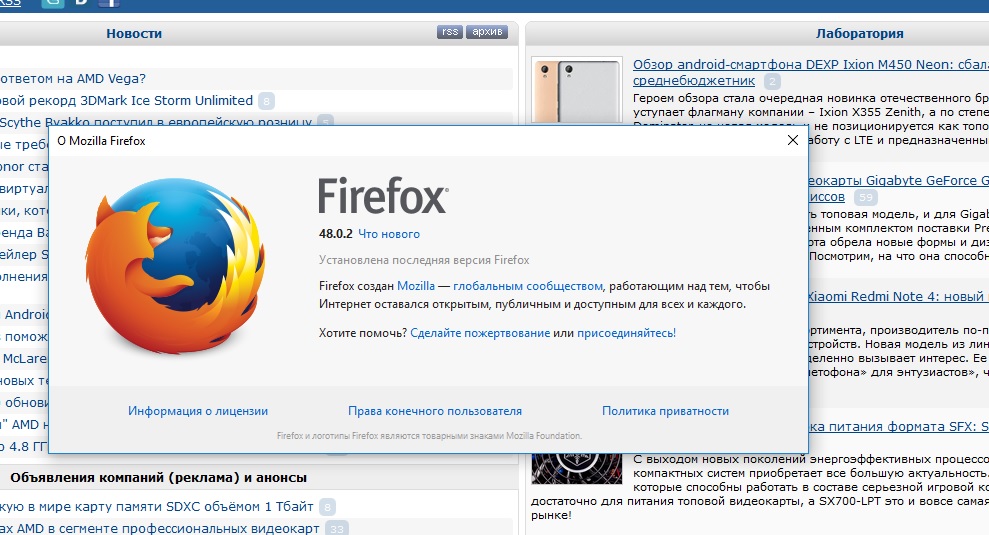The image size is (989, 535).
Task: Open 'Информация о лицензии' link
Action: [x=198, y=411]
